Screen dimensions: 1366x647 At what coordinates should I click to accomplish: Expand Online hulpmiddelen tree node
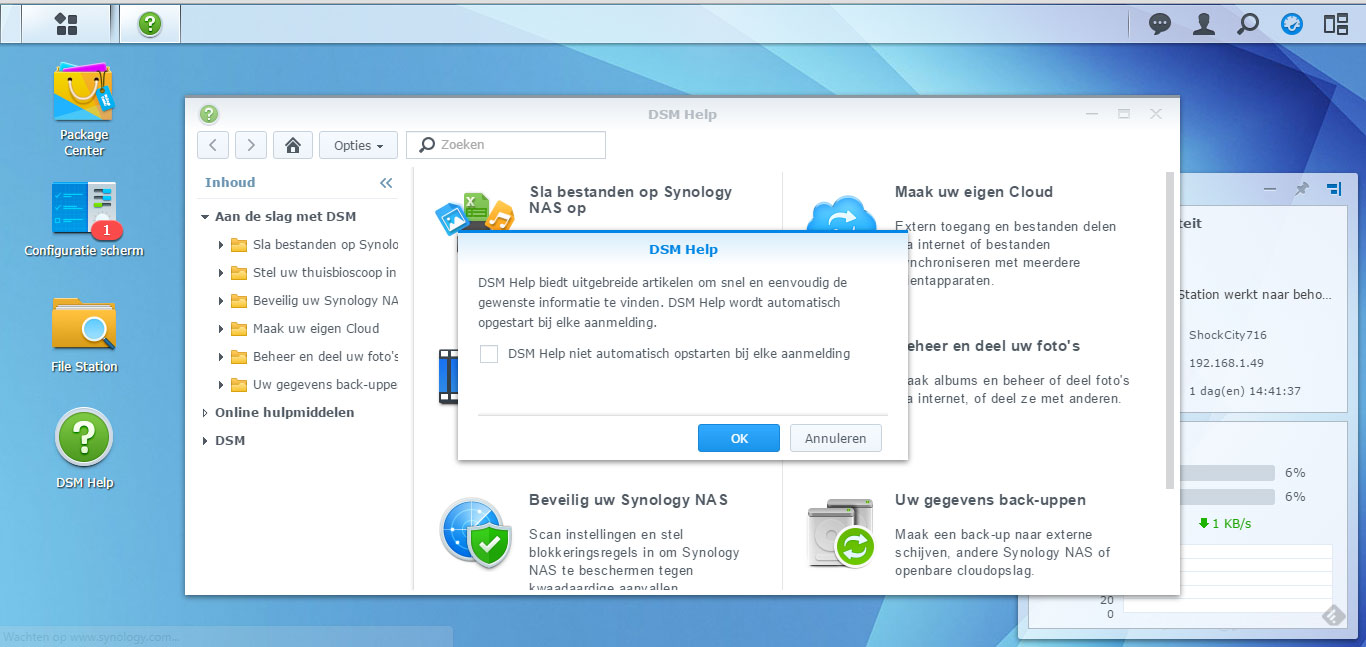coord(204,413)
